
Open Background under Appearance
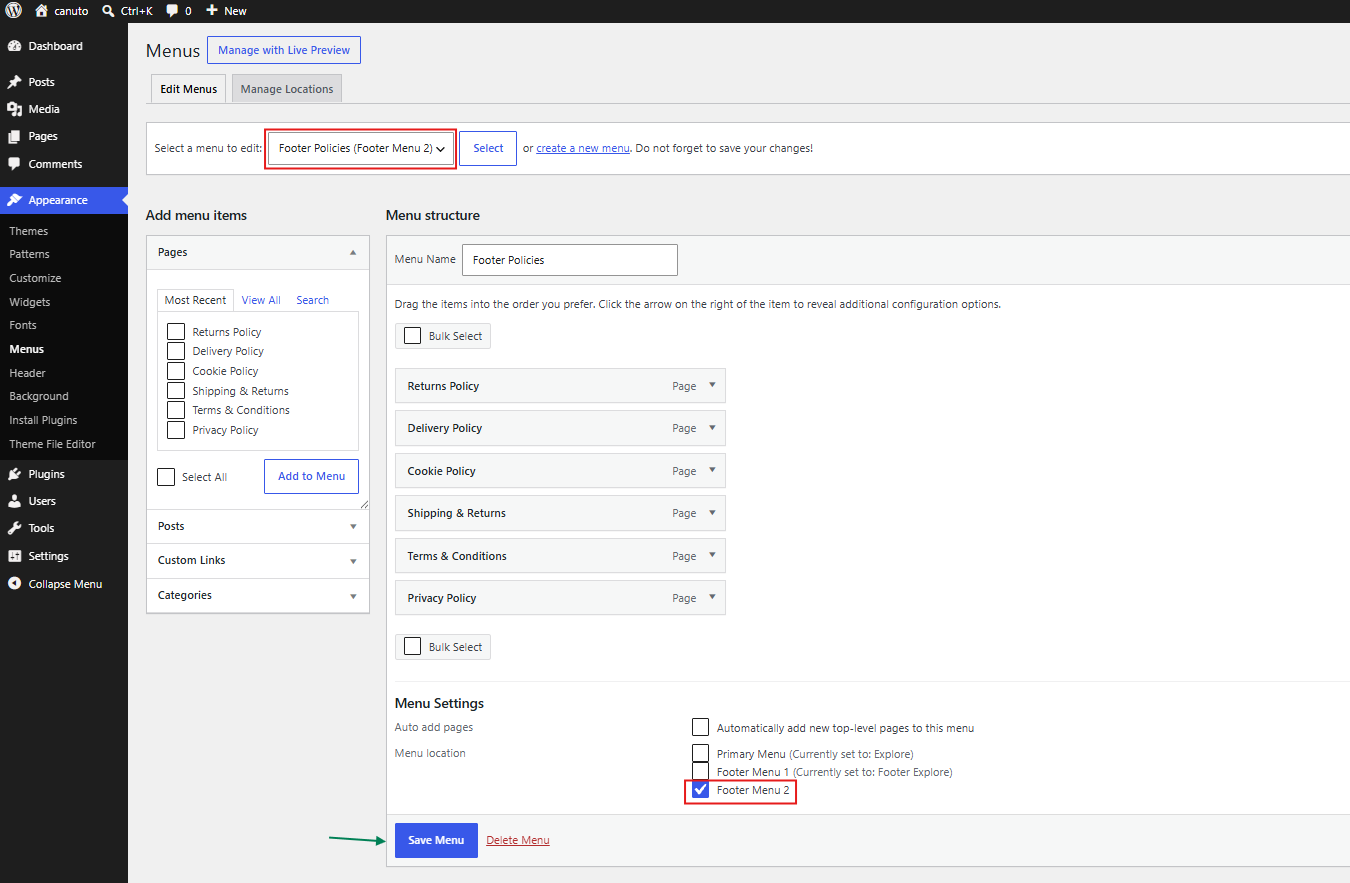[39, 396]
